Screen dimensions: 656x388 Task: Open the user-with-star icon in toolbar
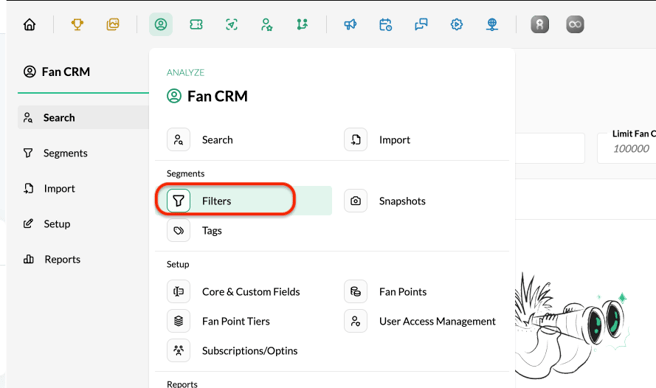click(266, 24)
